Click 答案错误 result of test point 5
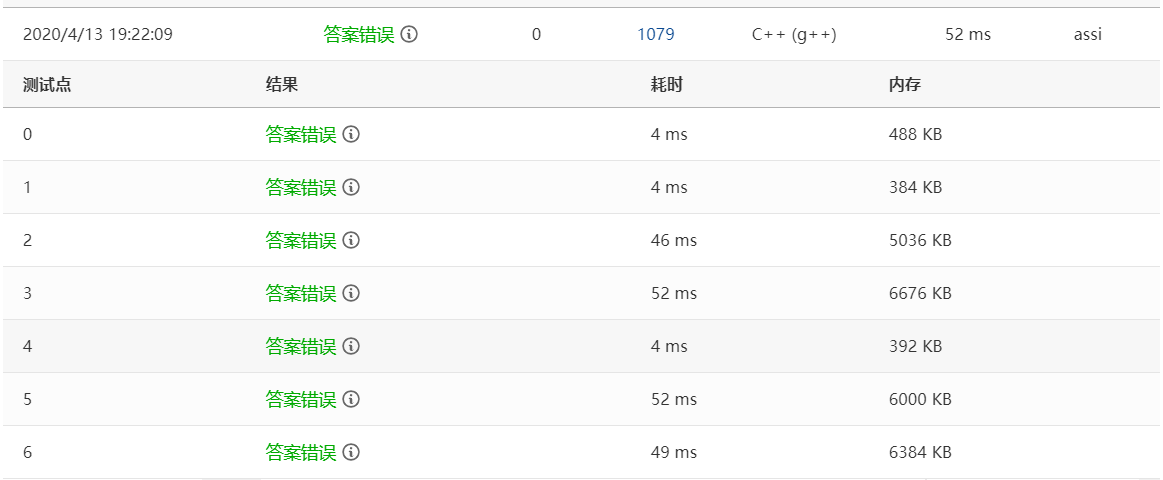Image resolution: width=1163 pixels, height=480 pixels. click(301, 399)
